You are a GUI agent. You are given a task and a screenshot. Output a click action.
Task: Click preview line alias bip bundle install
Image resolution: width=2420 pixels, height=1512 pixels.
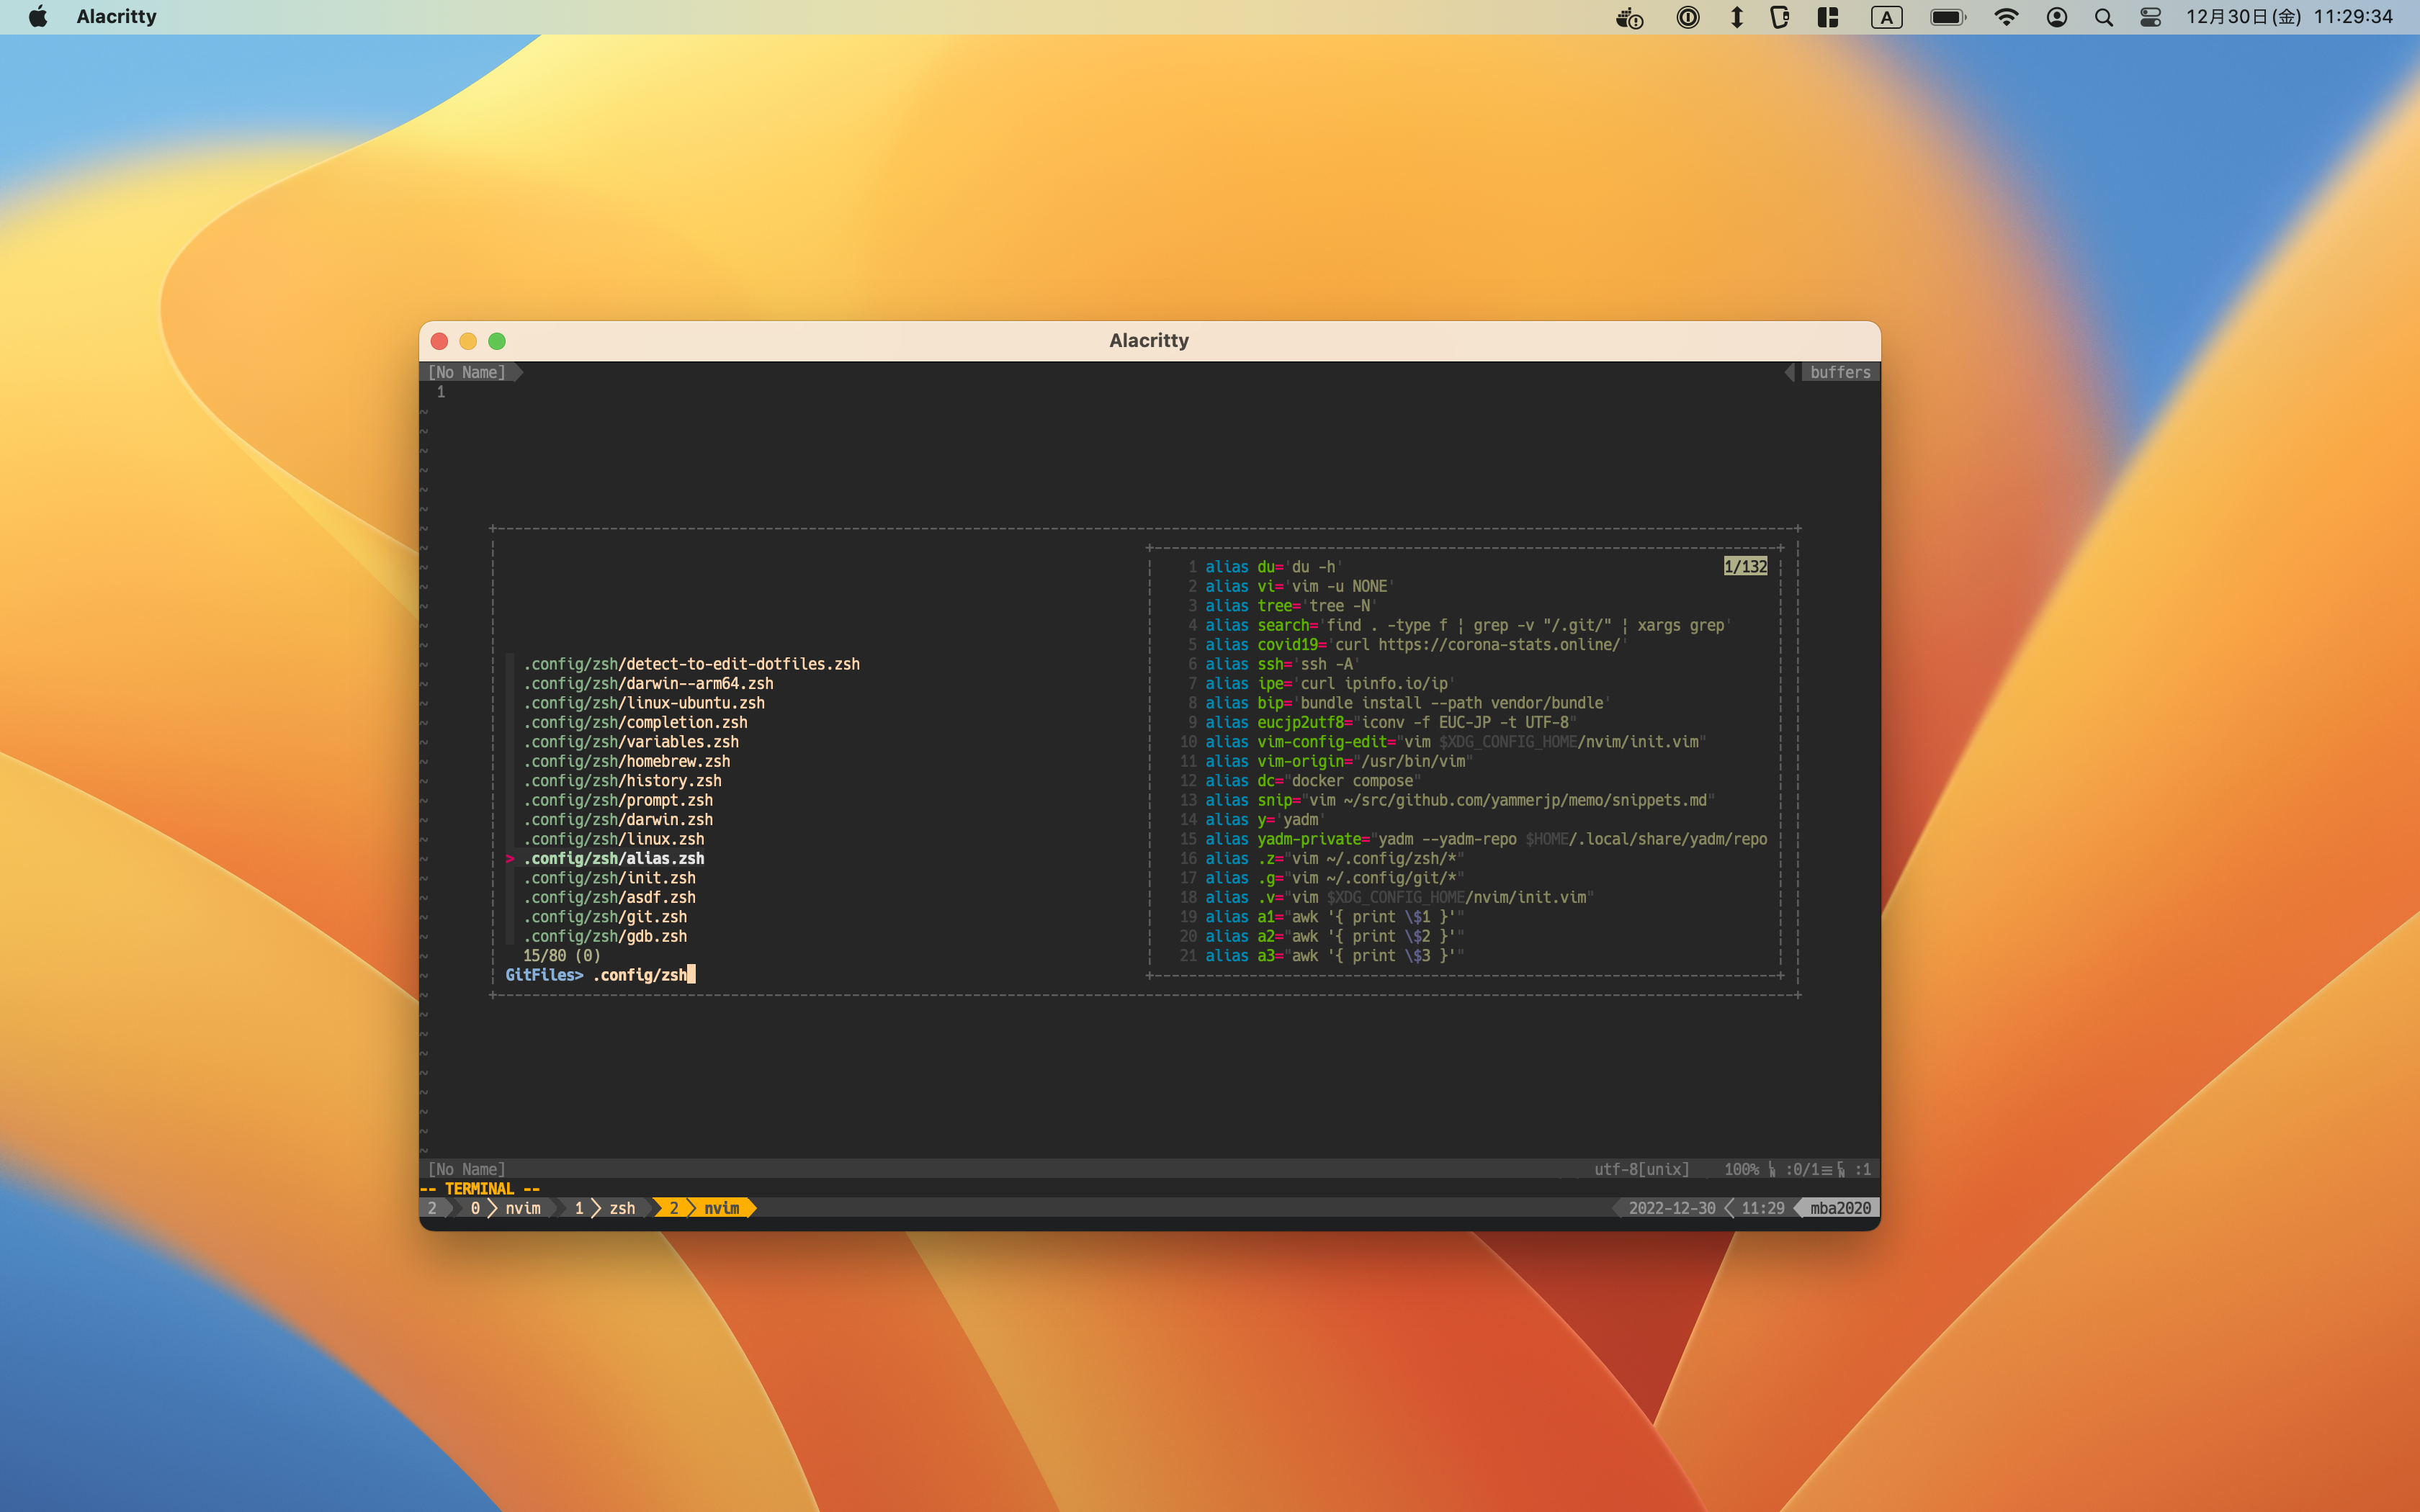(1407, 703)
